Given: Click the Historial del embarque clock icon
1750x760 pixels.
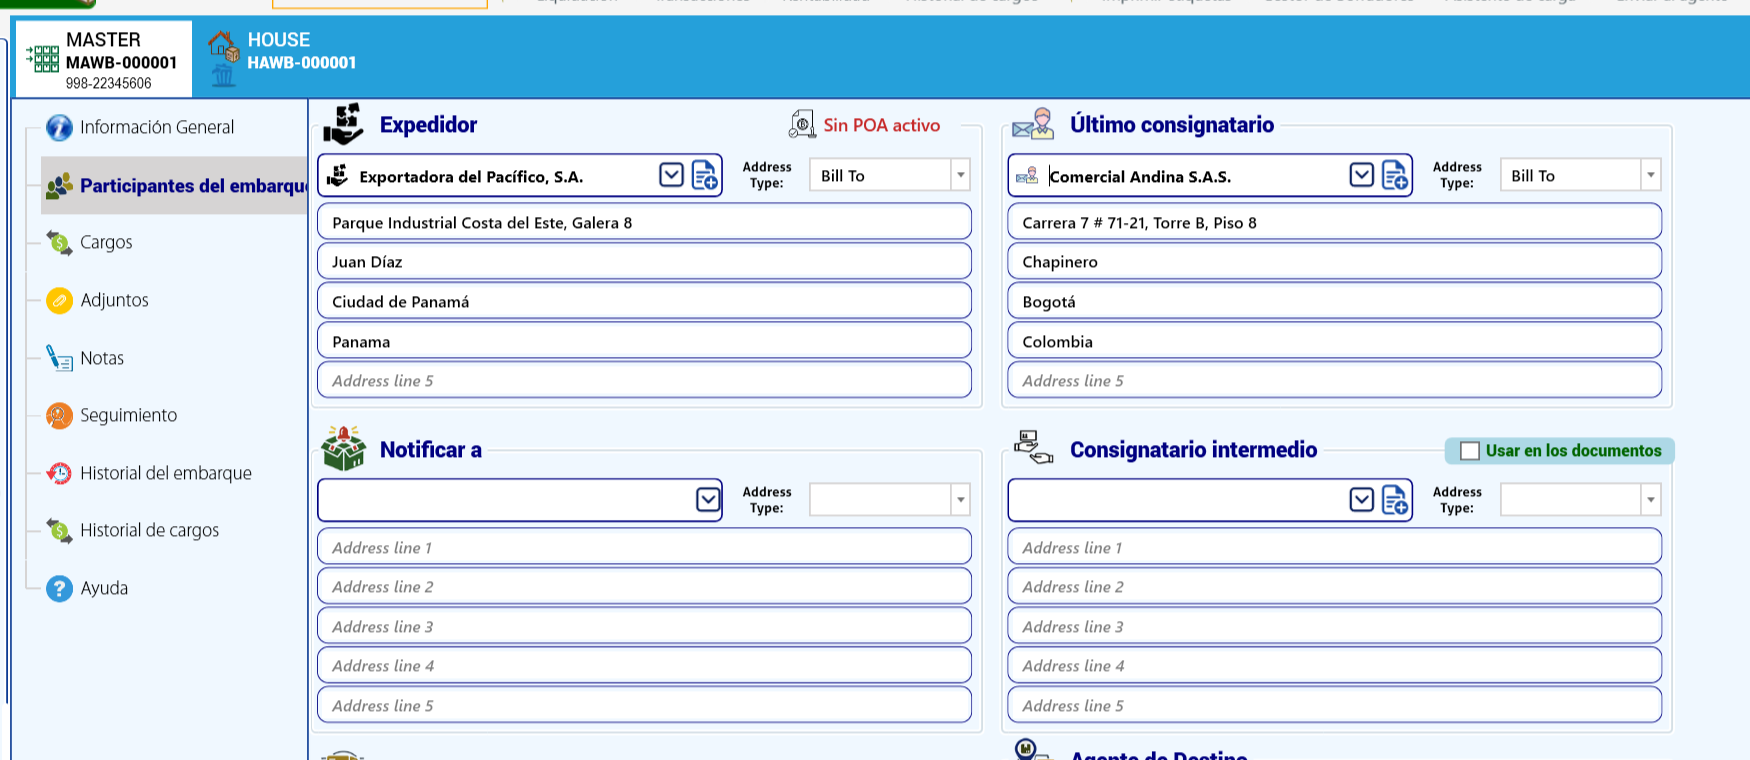Looking at the screenshot, I should 59,473.
